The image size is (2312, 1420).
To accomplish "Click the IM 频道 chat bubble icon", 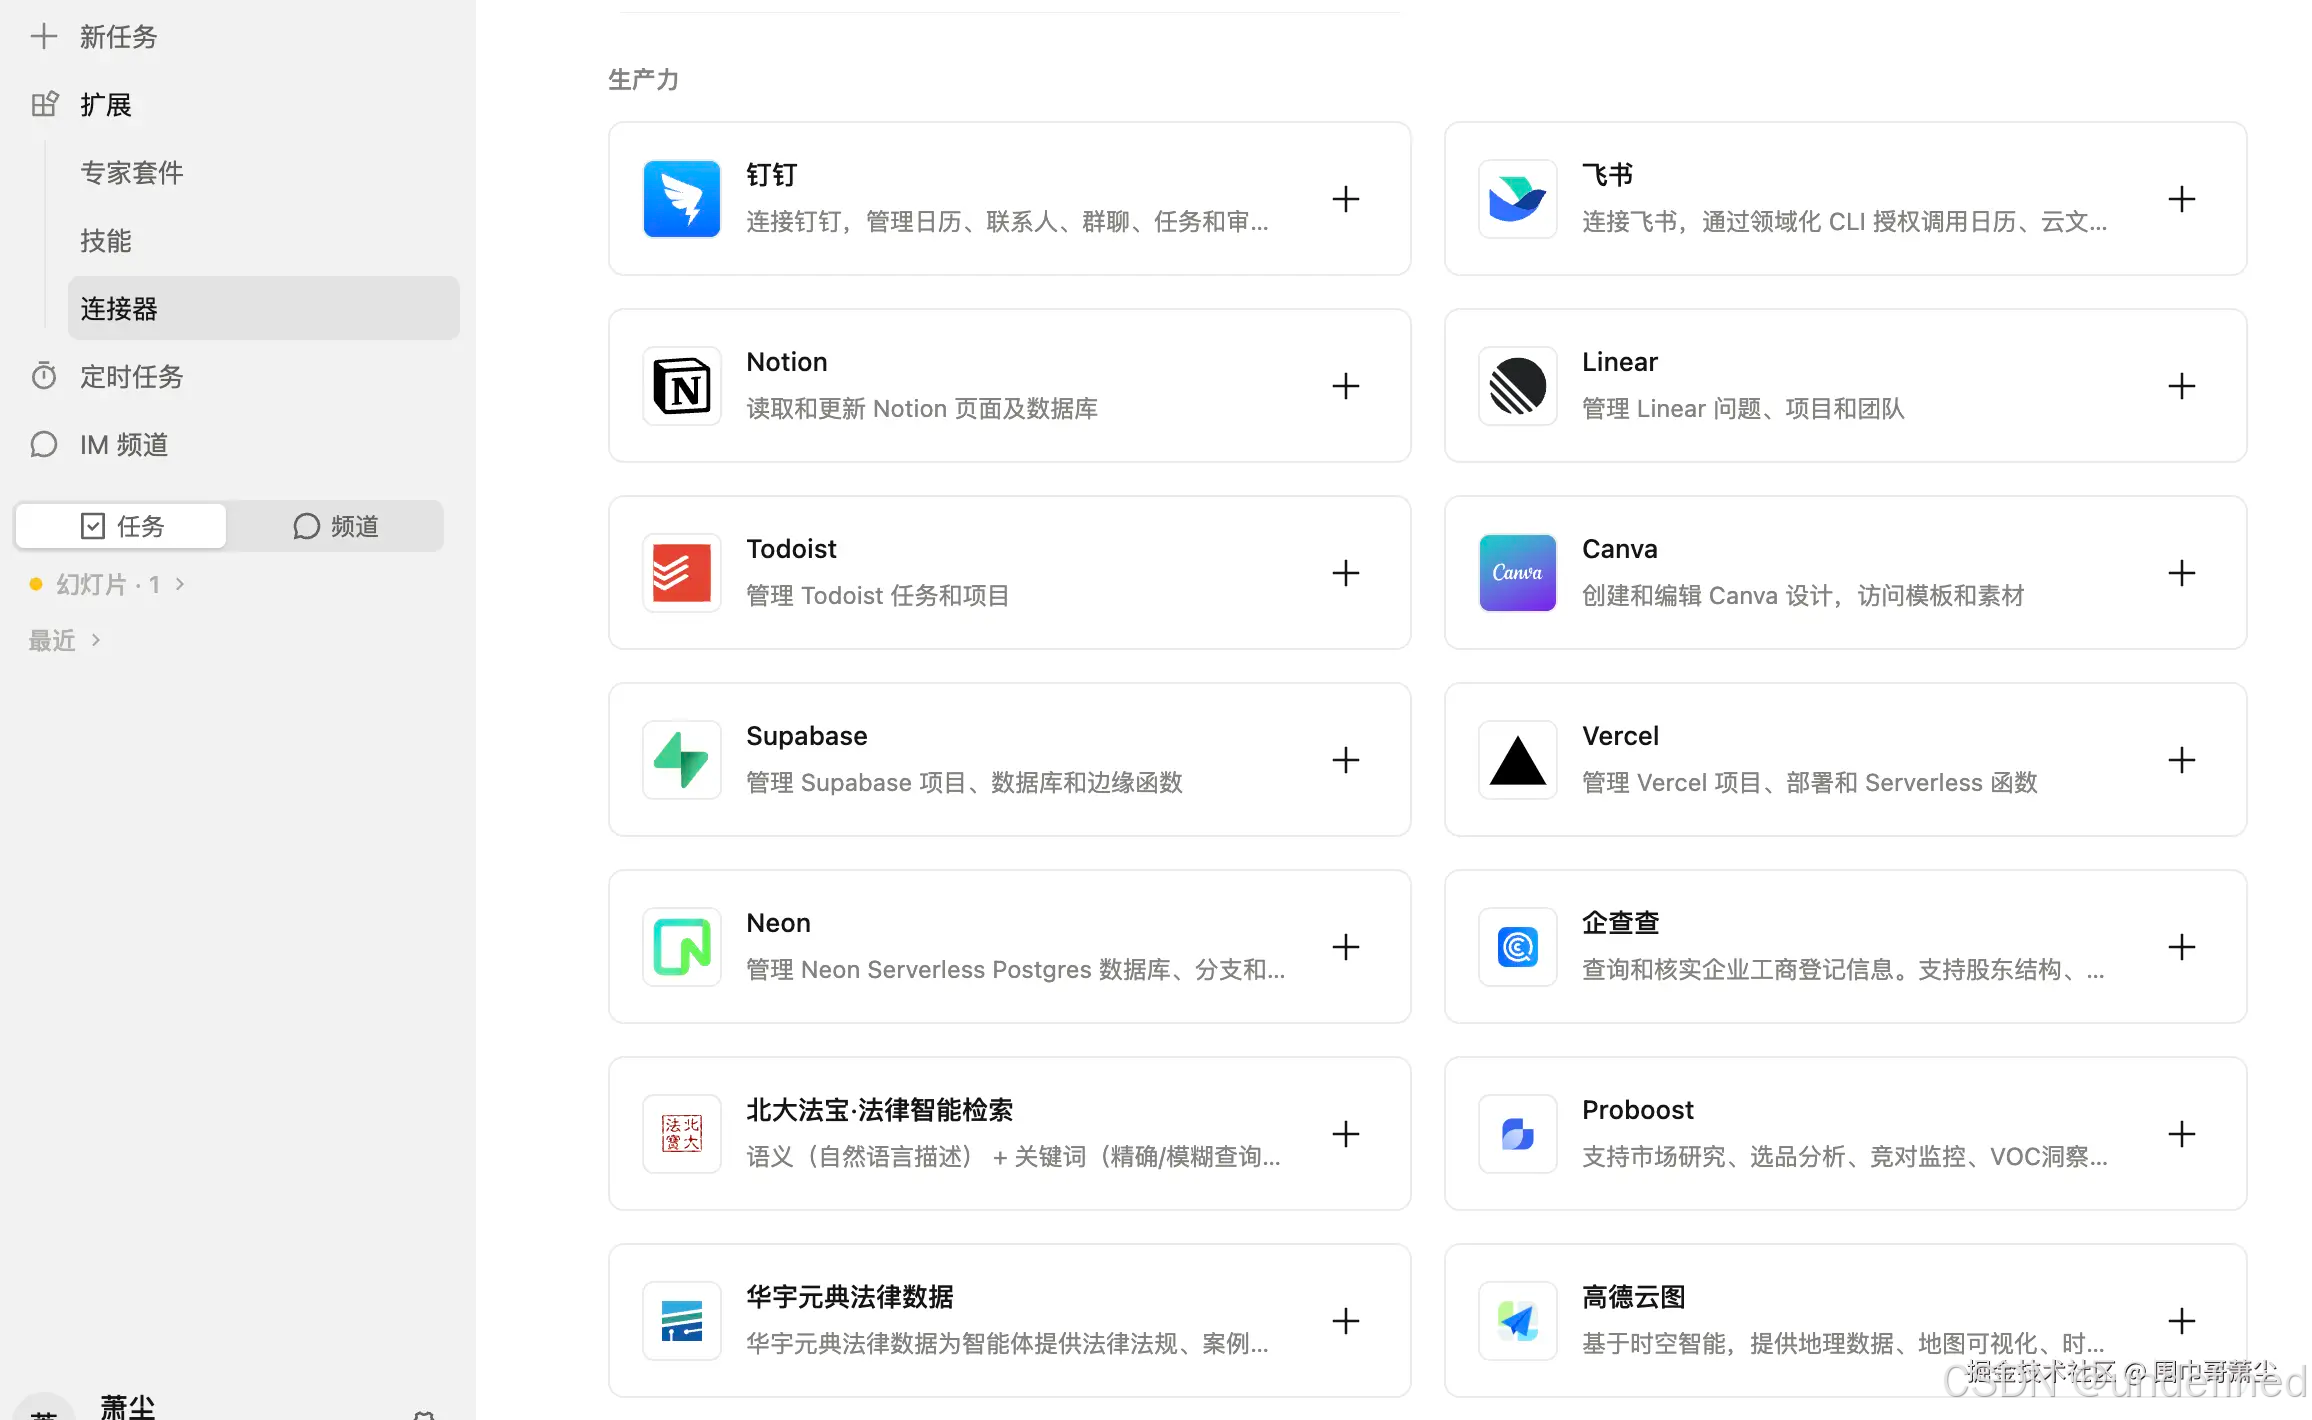I will [x=44, y=444].
